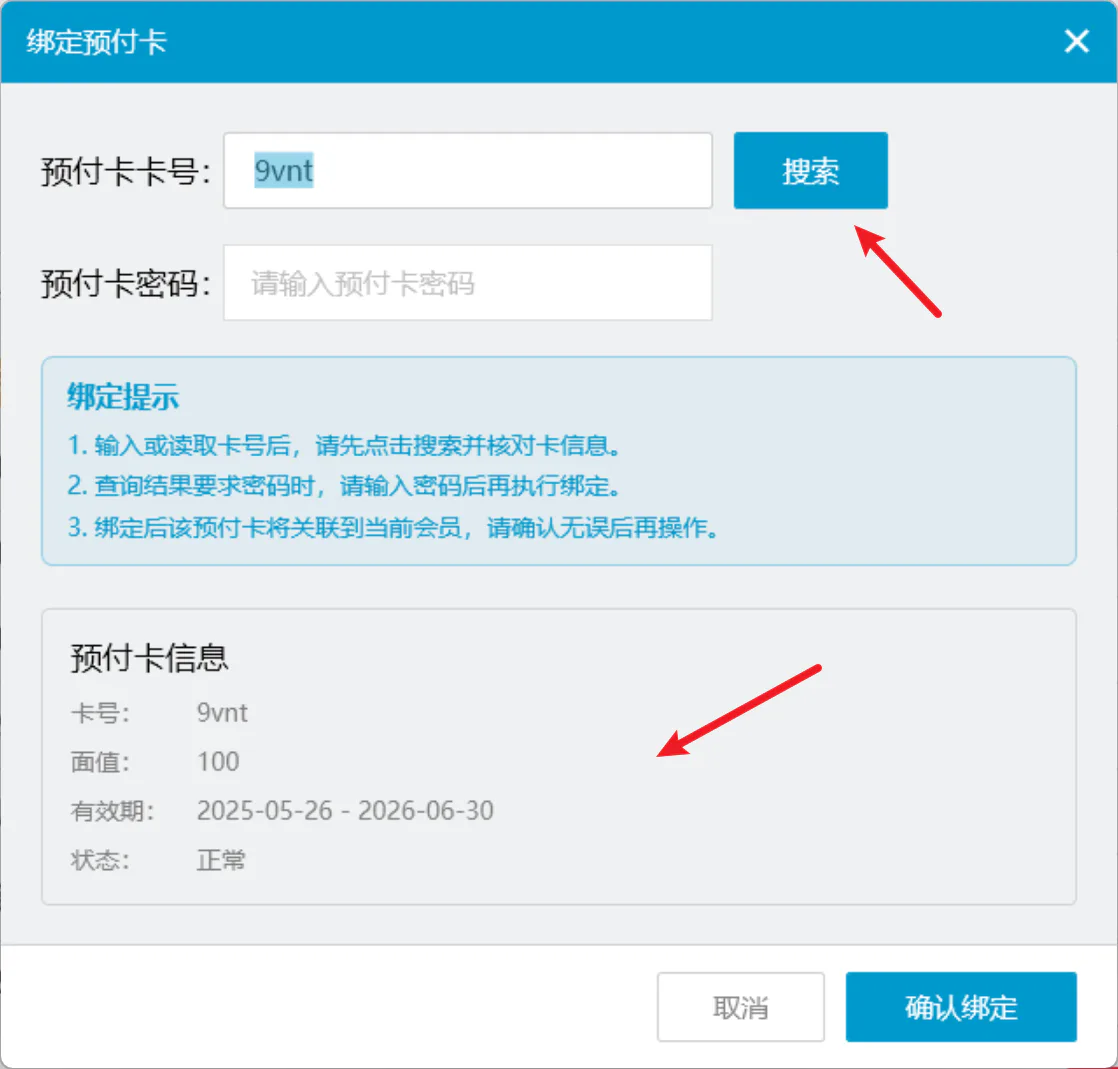Click the 有效期 value 2025-05-26 - 2026-06-30
1118x1069 pixels.
tap(345, 811)
